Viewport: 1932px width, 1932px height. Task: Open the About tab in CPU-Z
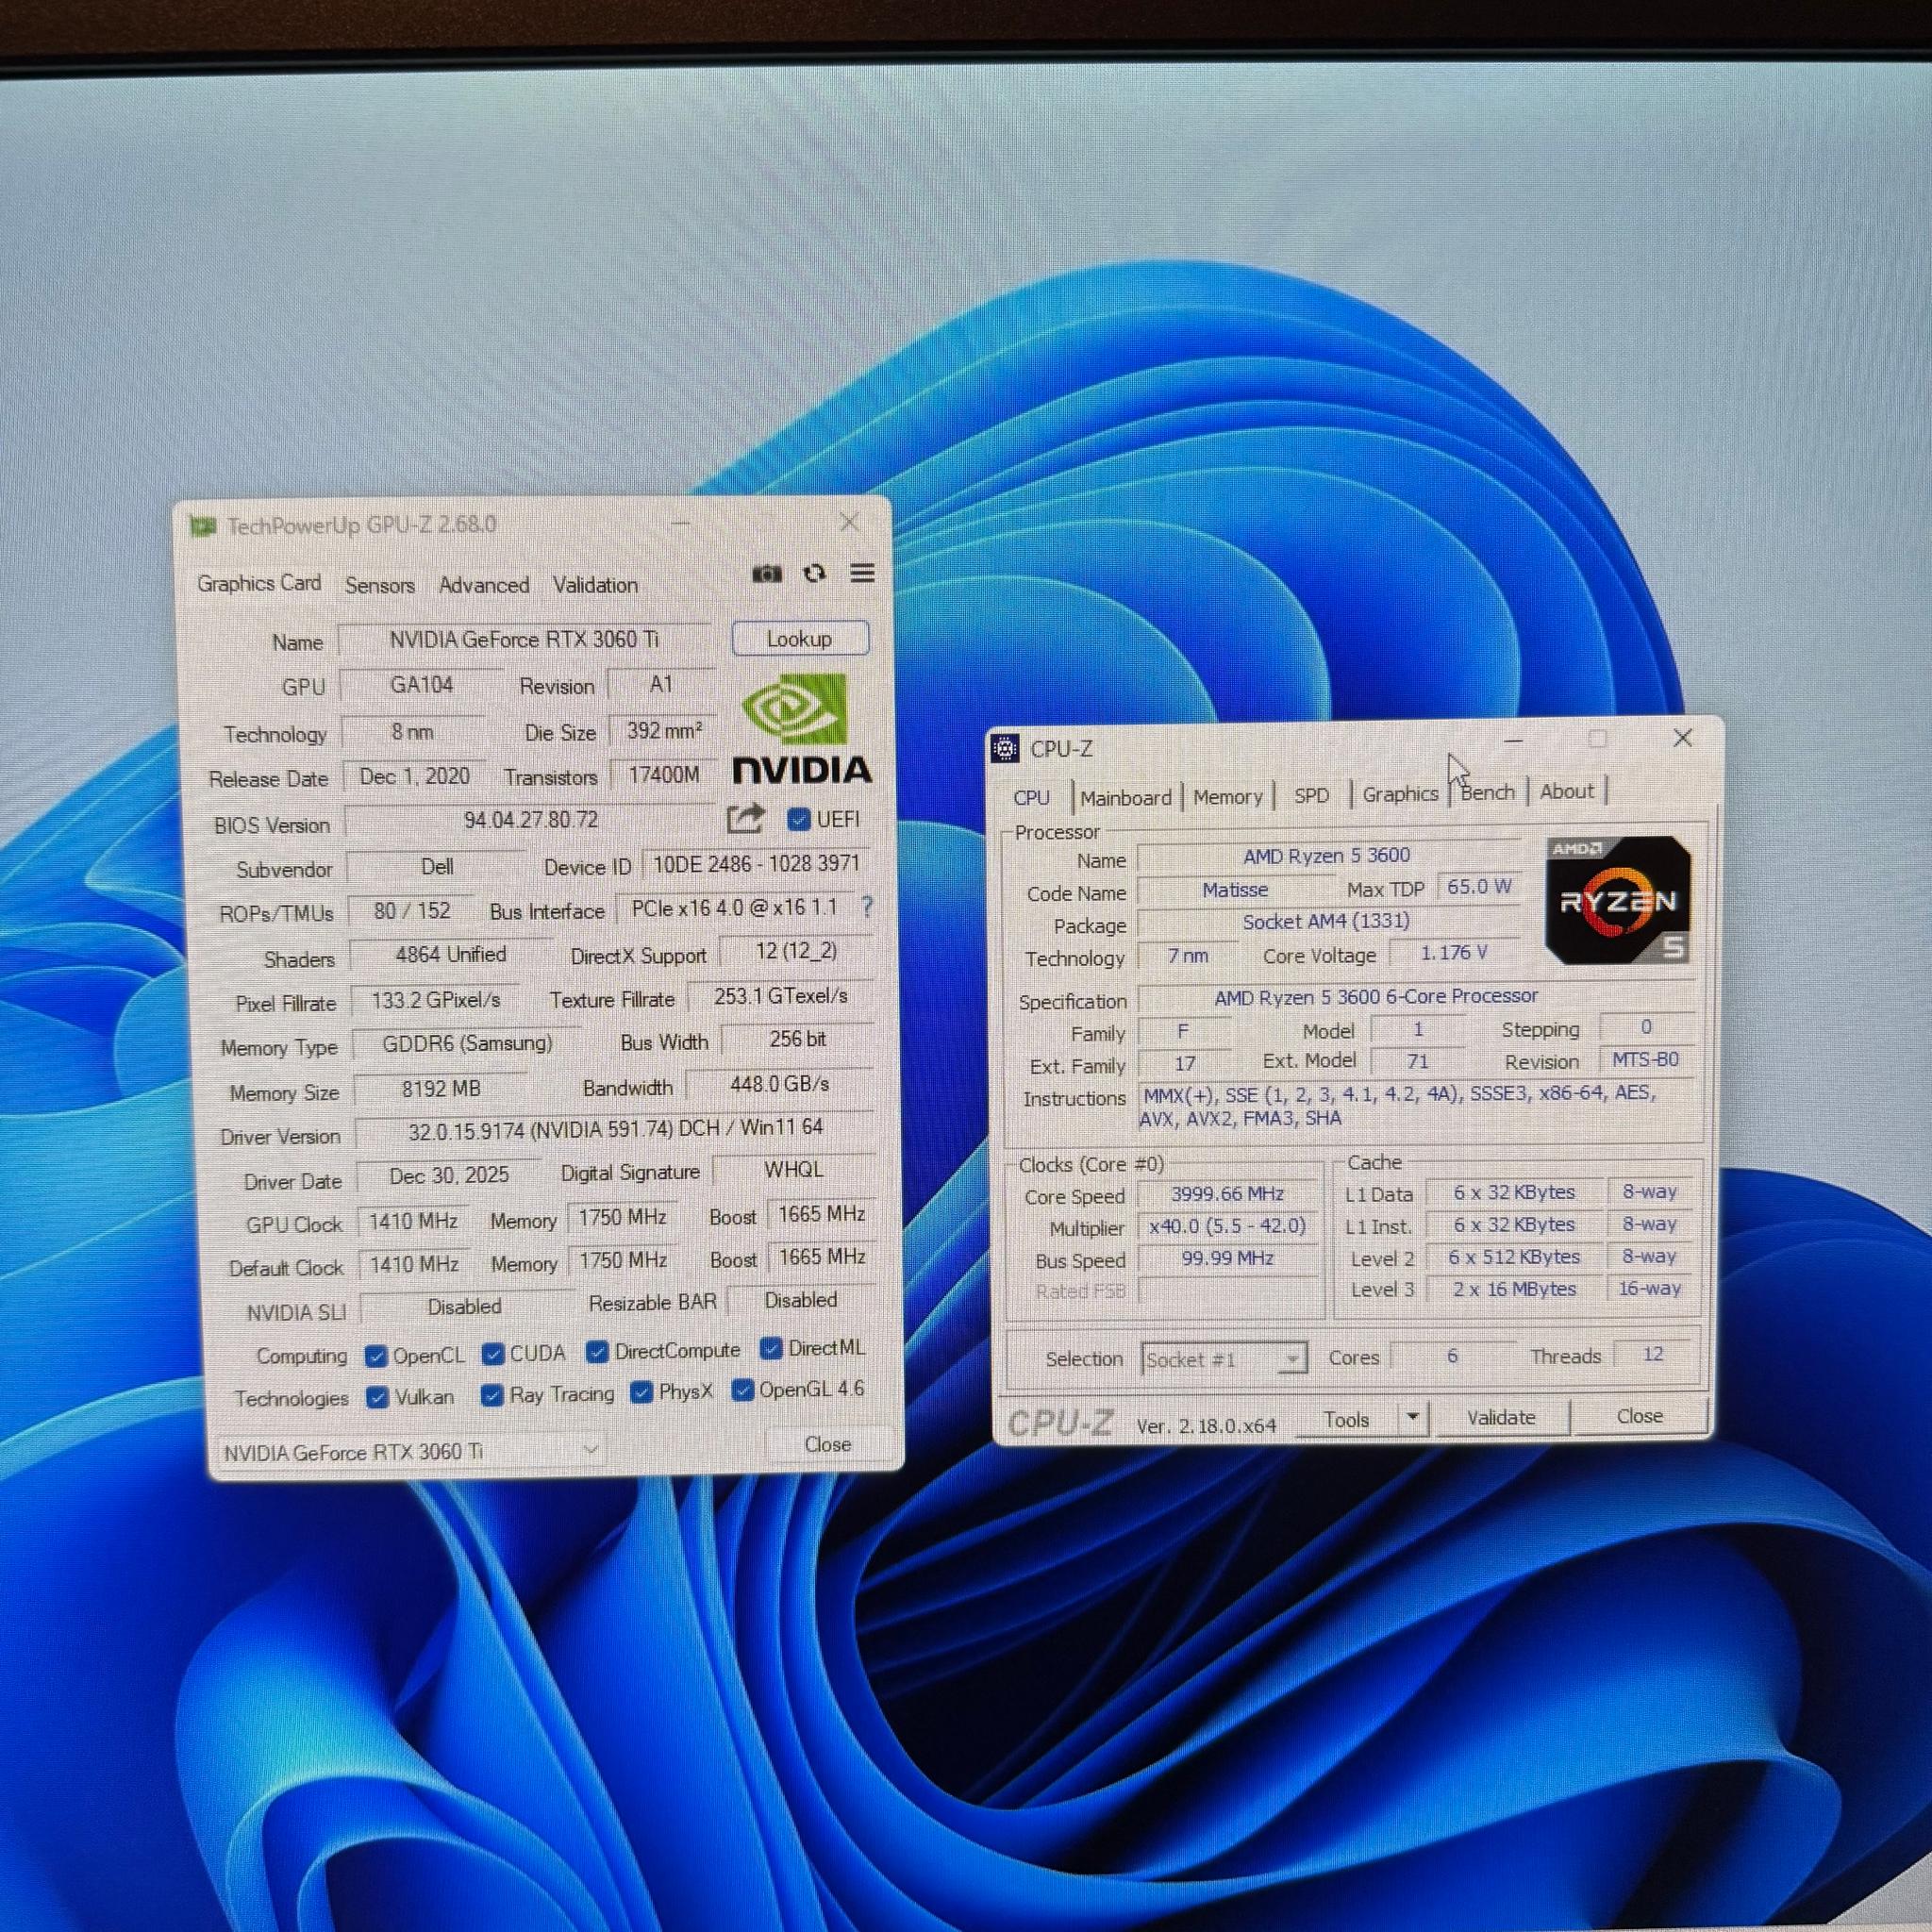coord(1566,792)
